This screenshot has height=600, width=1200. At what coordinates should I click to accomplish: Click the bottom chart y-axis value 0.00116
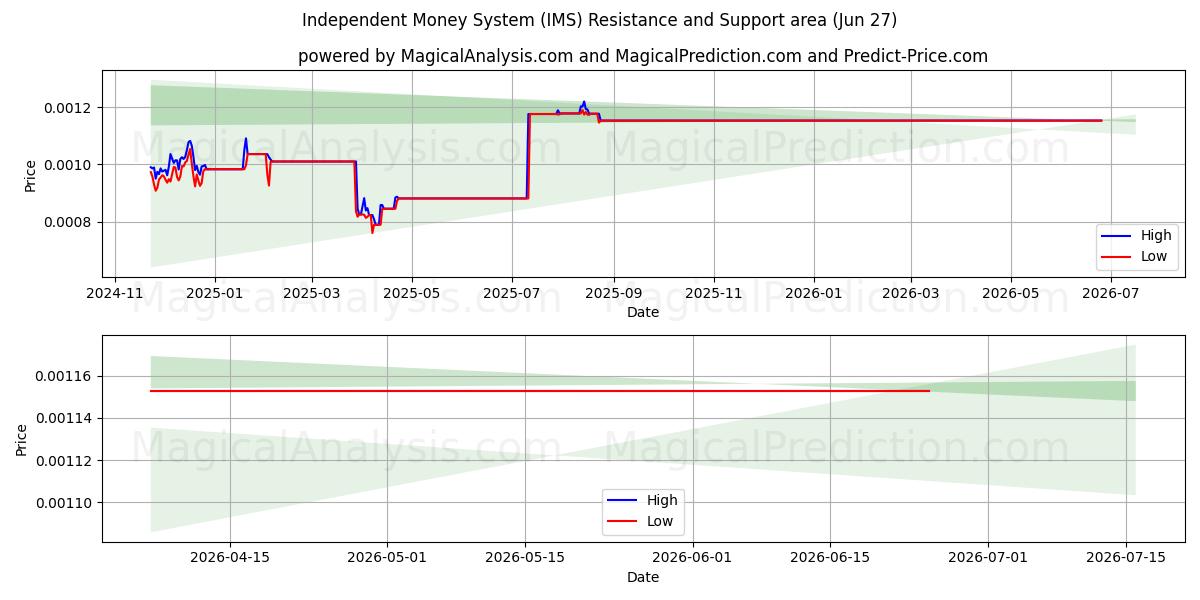64,376
